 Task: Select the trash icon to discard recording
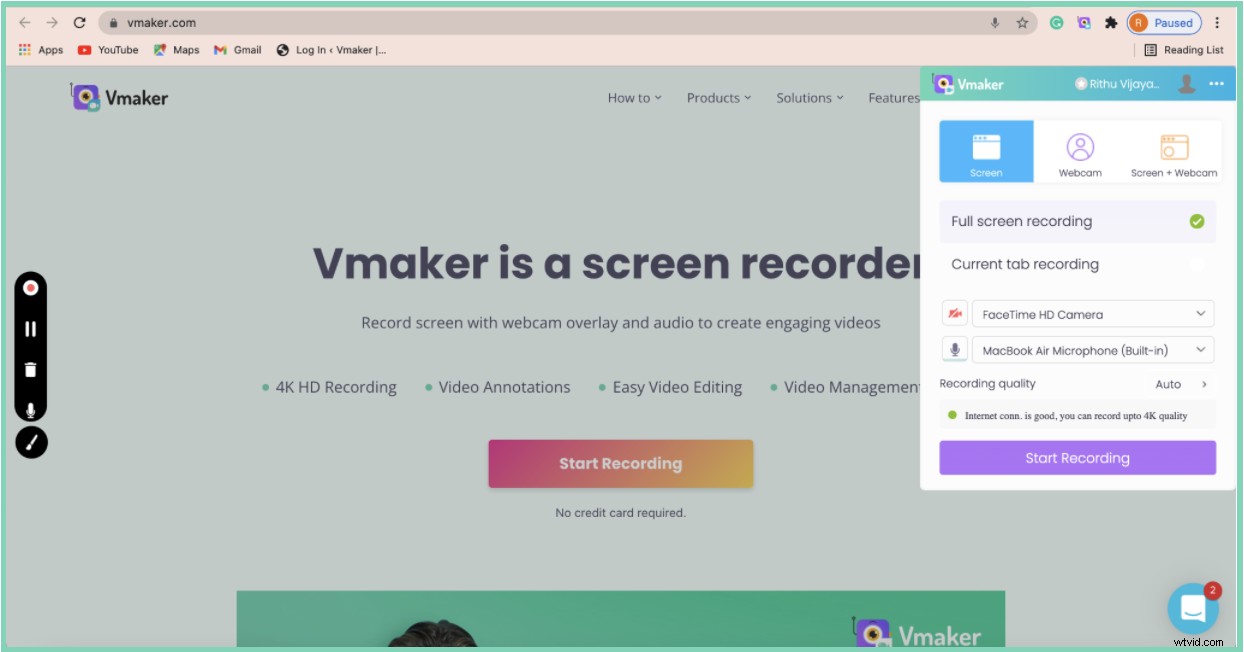click(30, 368)
